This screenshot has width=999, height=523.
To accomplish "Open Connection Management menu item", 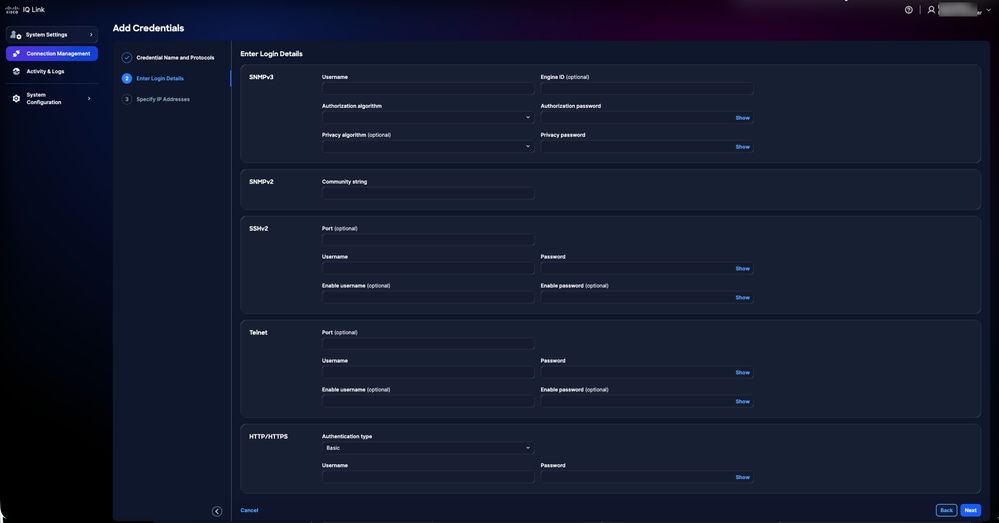I will 52,54.
